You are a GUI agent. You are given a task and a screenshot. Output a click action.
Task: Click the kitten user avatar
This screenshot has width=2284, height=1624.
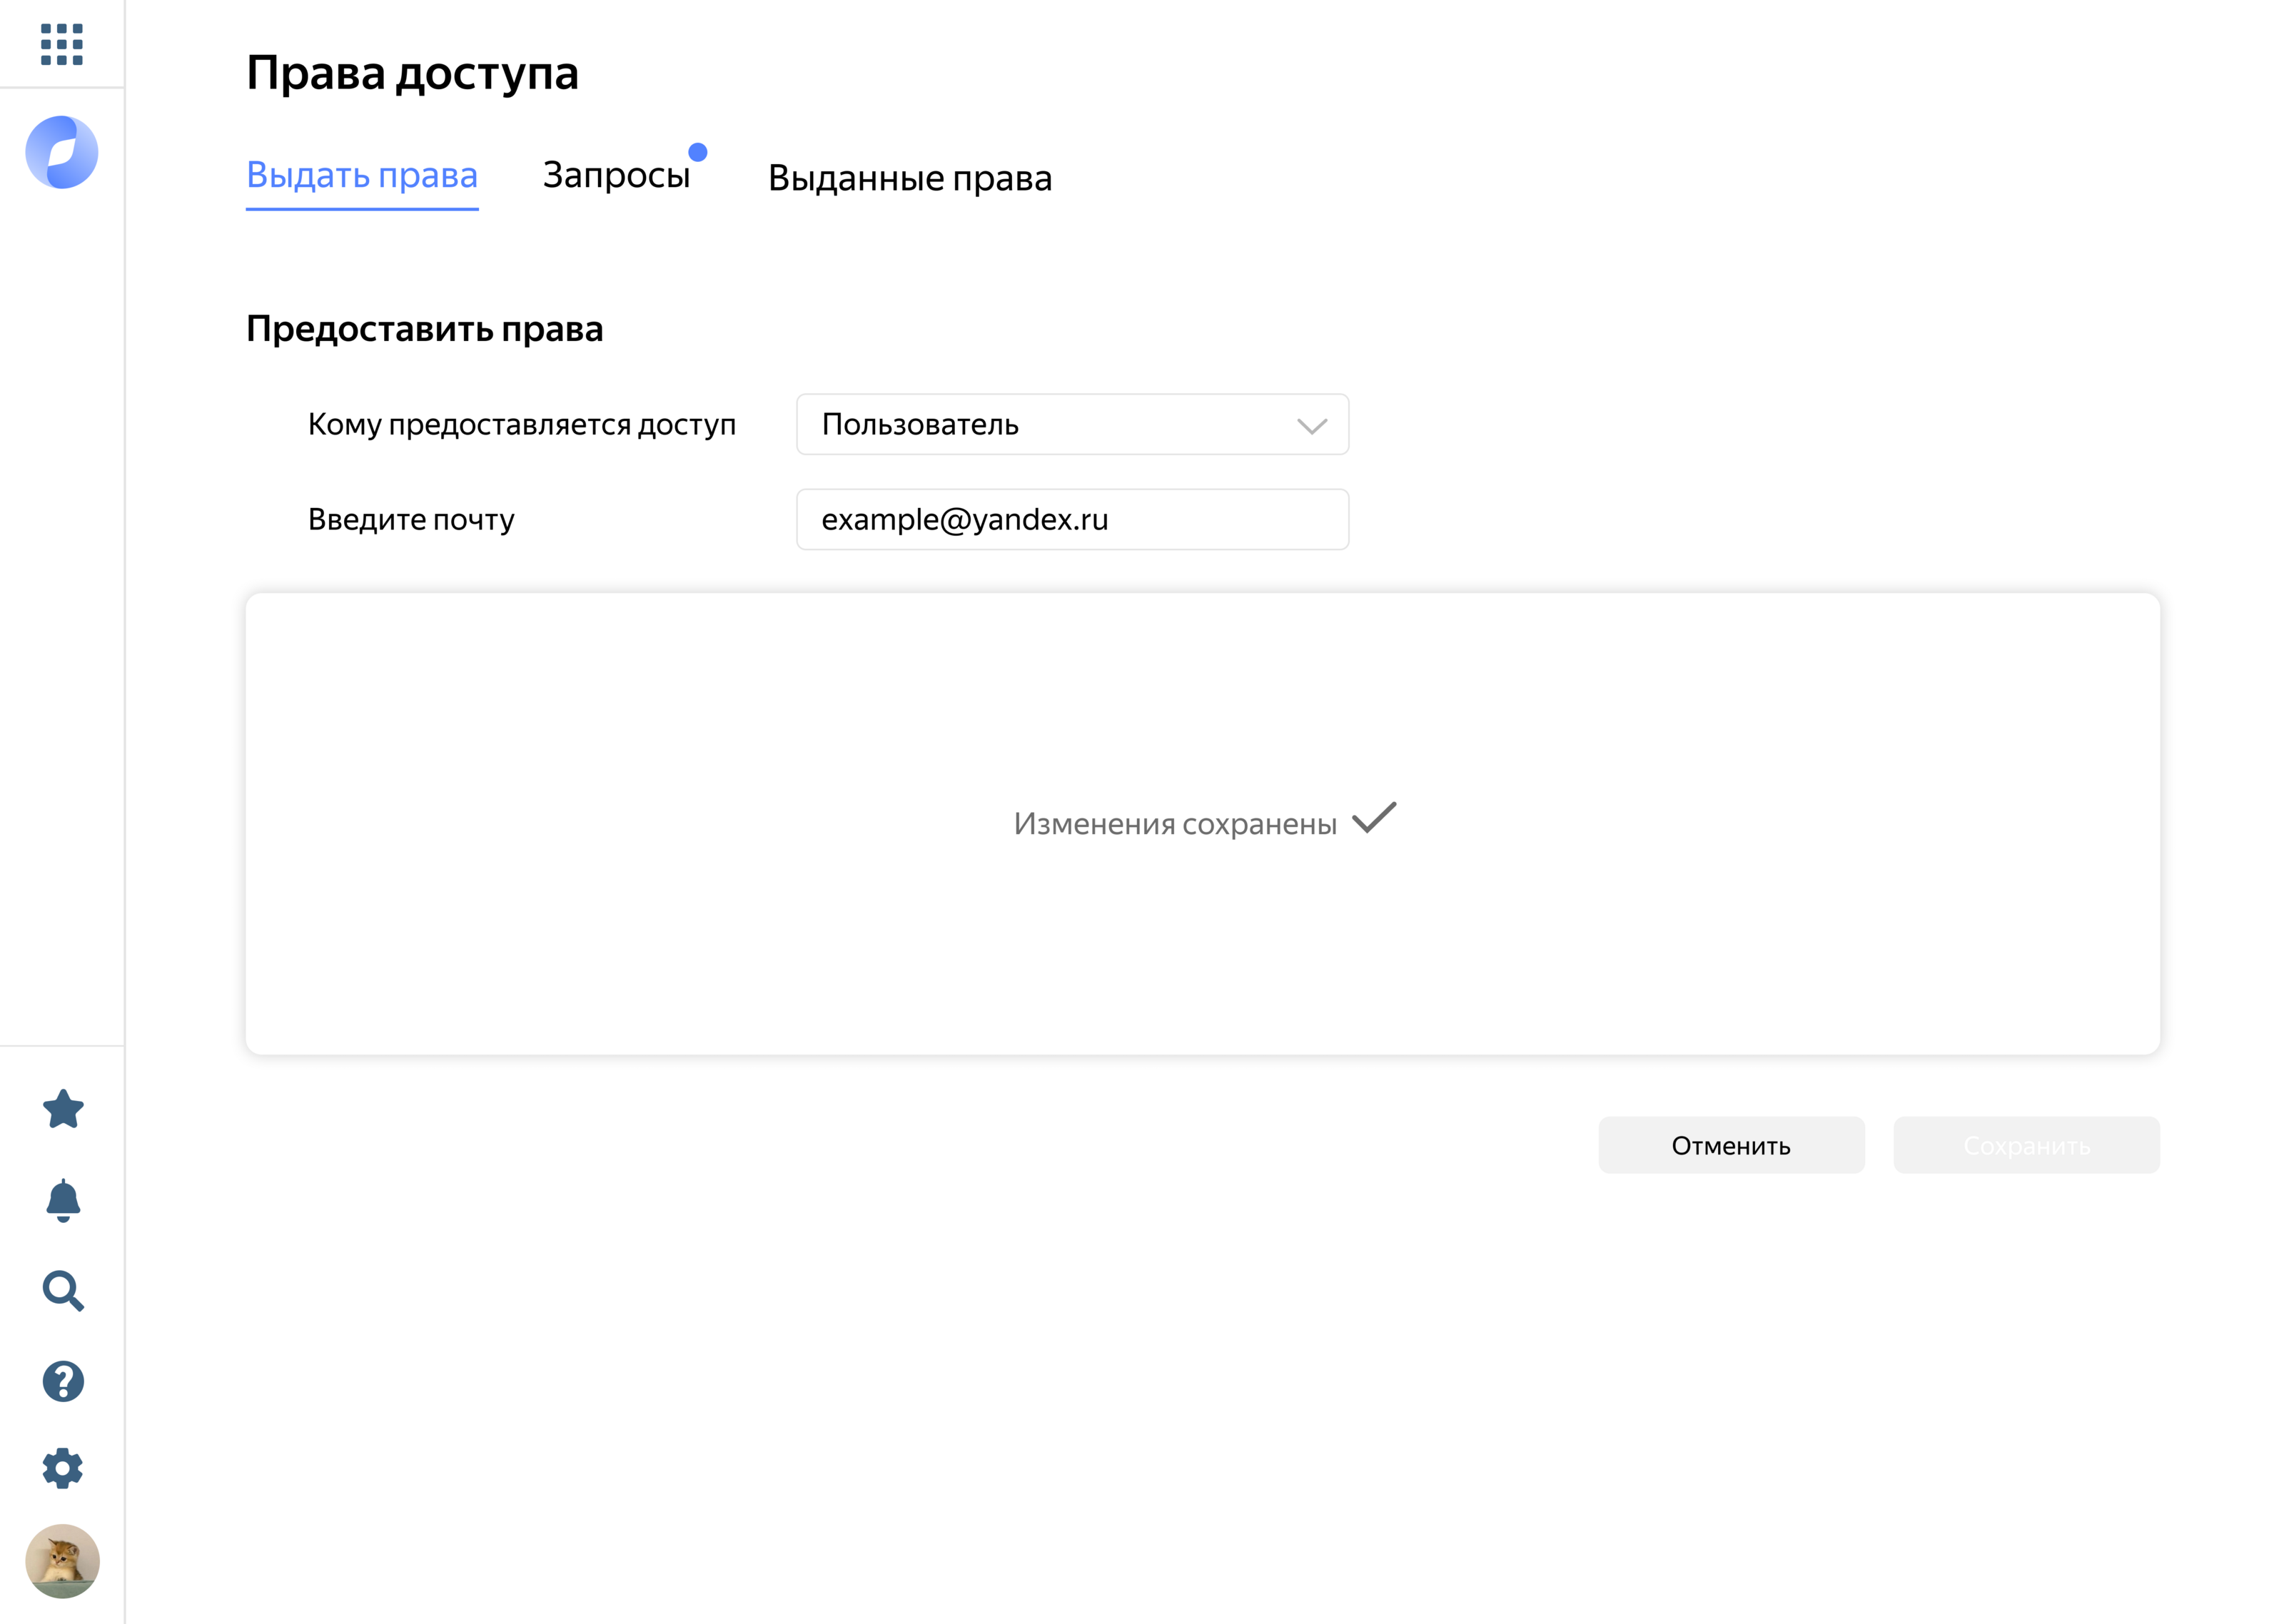[62, 1561]
